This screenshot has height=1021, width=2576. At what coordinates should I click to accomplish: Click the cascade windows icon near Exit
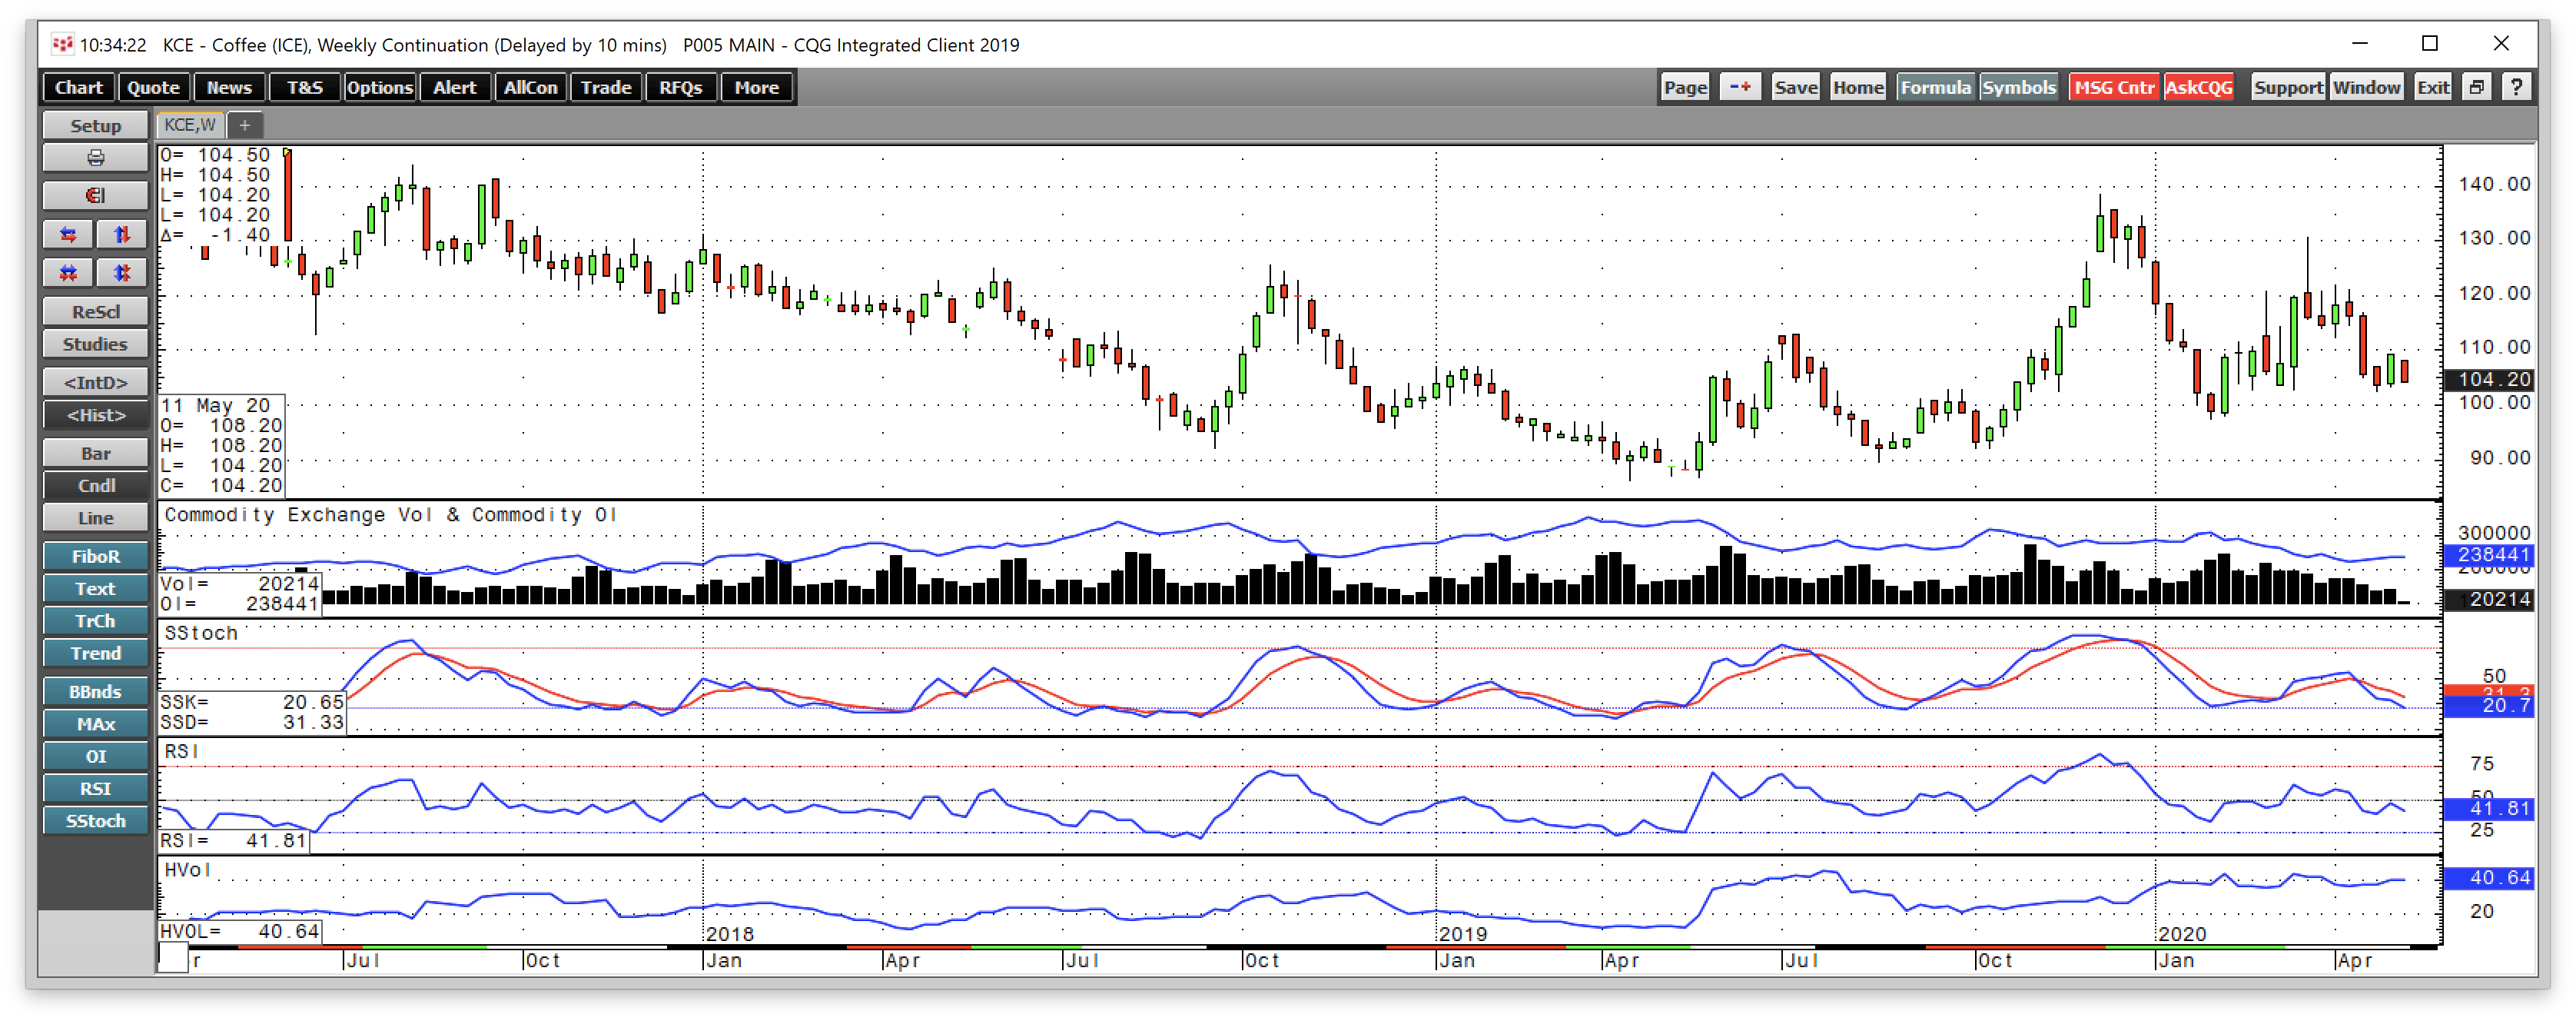(2476, 87)
